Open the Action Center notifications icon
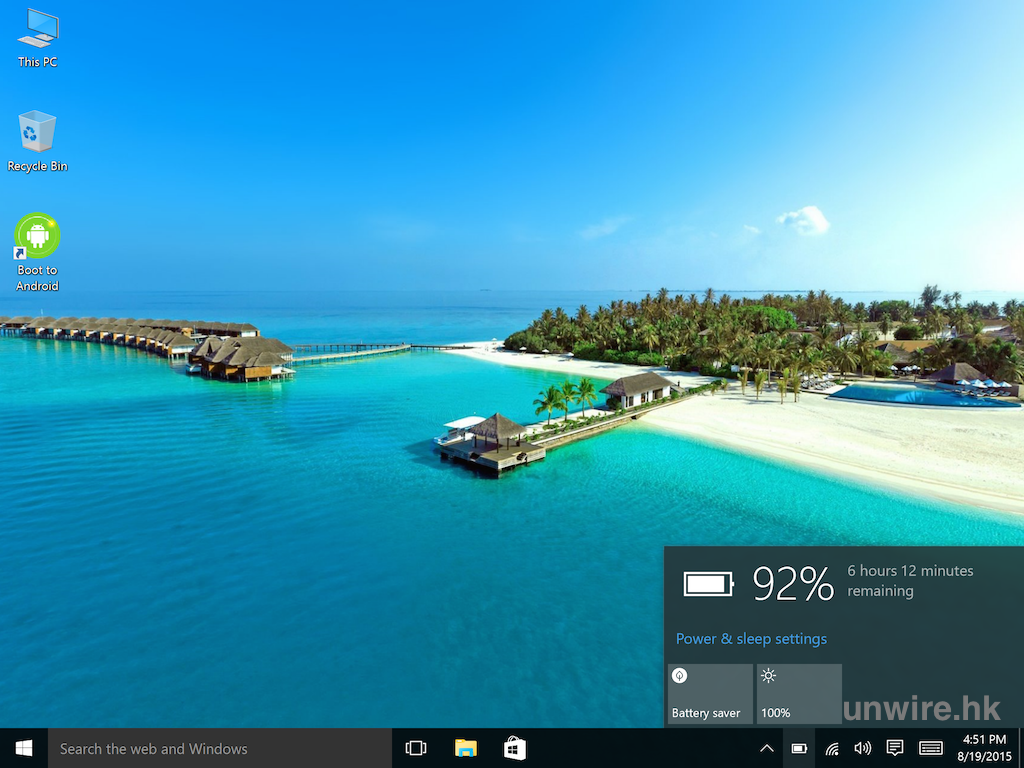The width and height of the screenshot is (1024, 768). click(x=895, y=748)
